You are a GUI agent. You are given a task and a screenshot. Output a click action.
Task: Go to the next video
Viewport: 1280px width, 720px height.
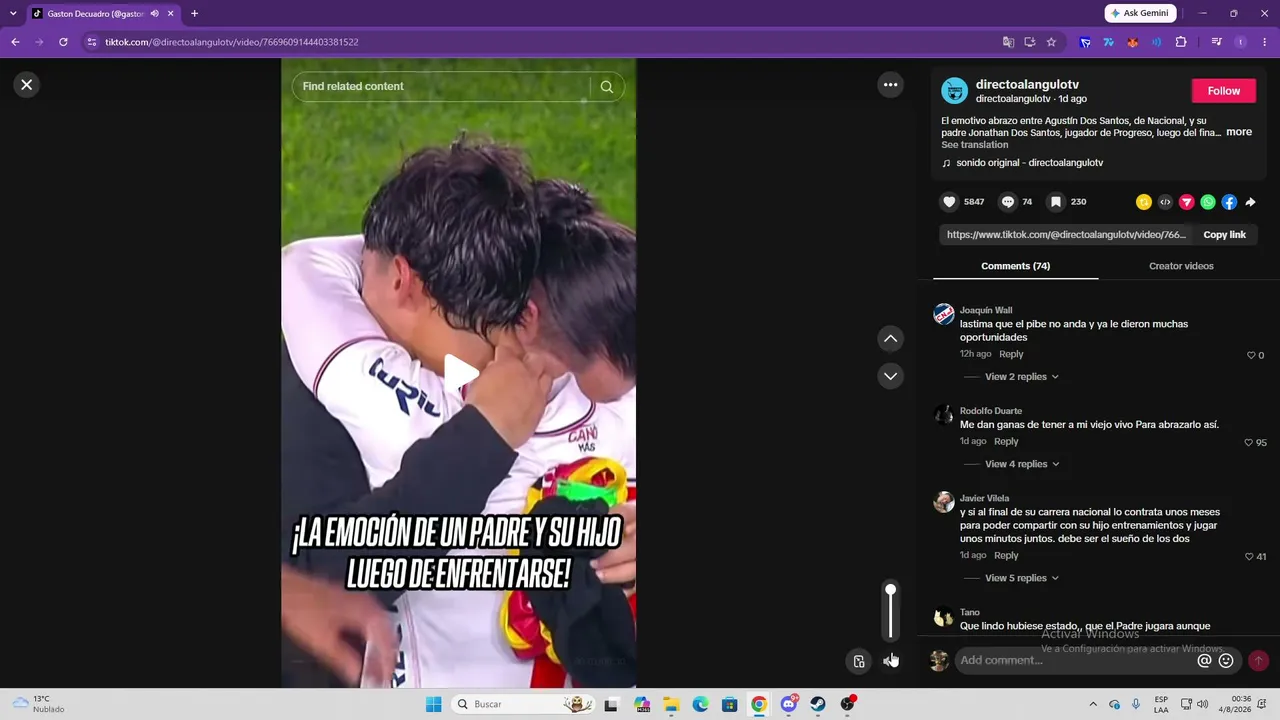(x=890, y=376)
